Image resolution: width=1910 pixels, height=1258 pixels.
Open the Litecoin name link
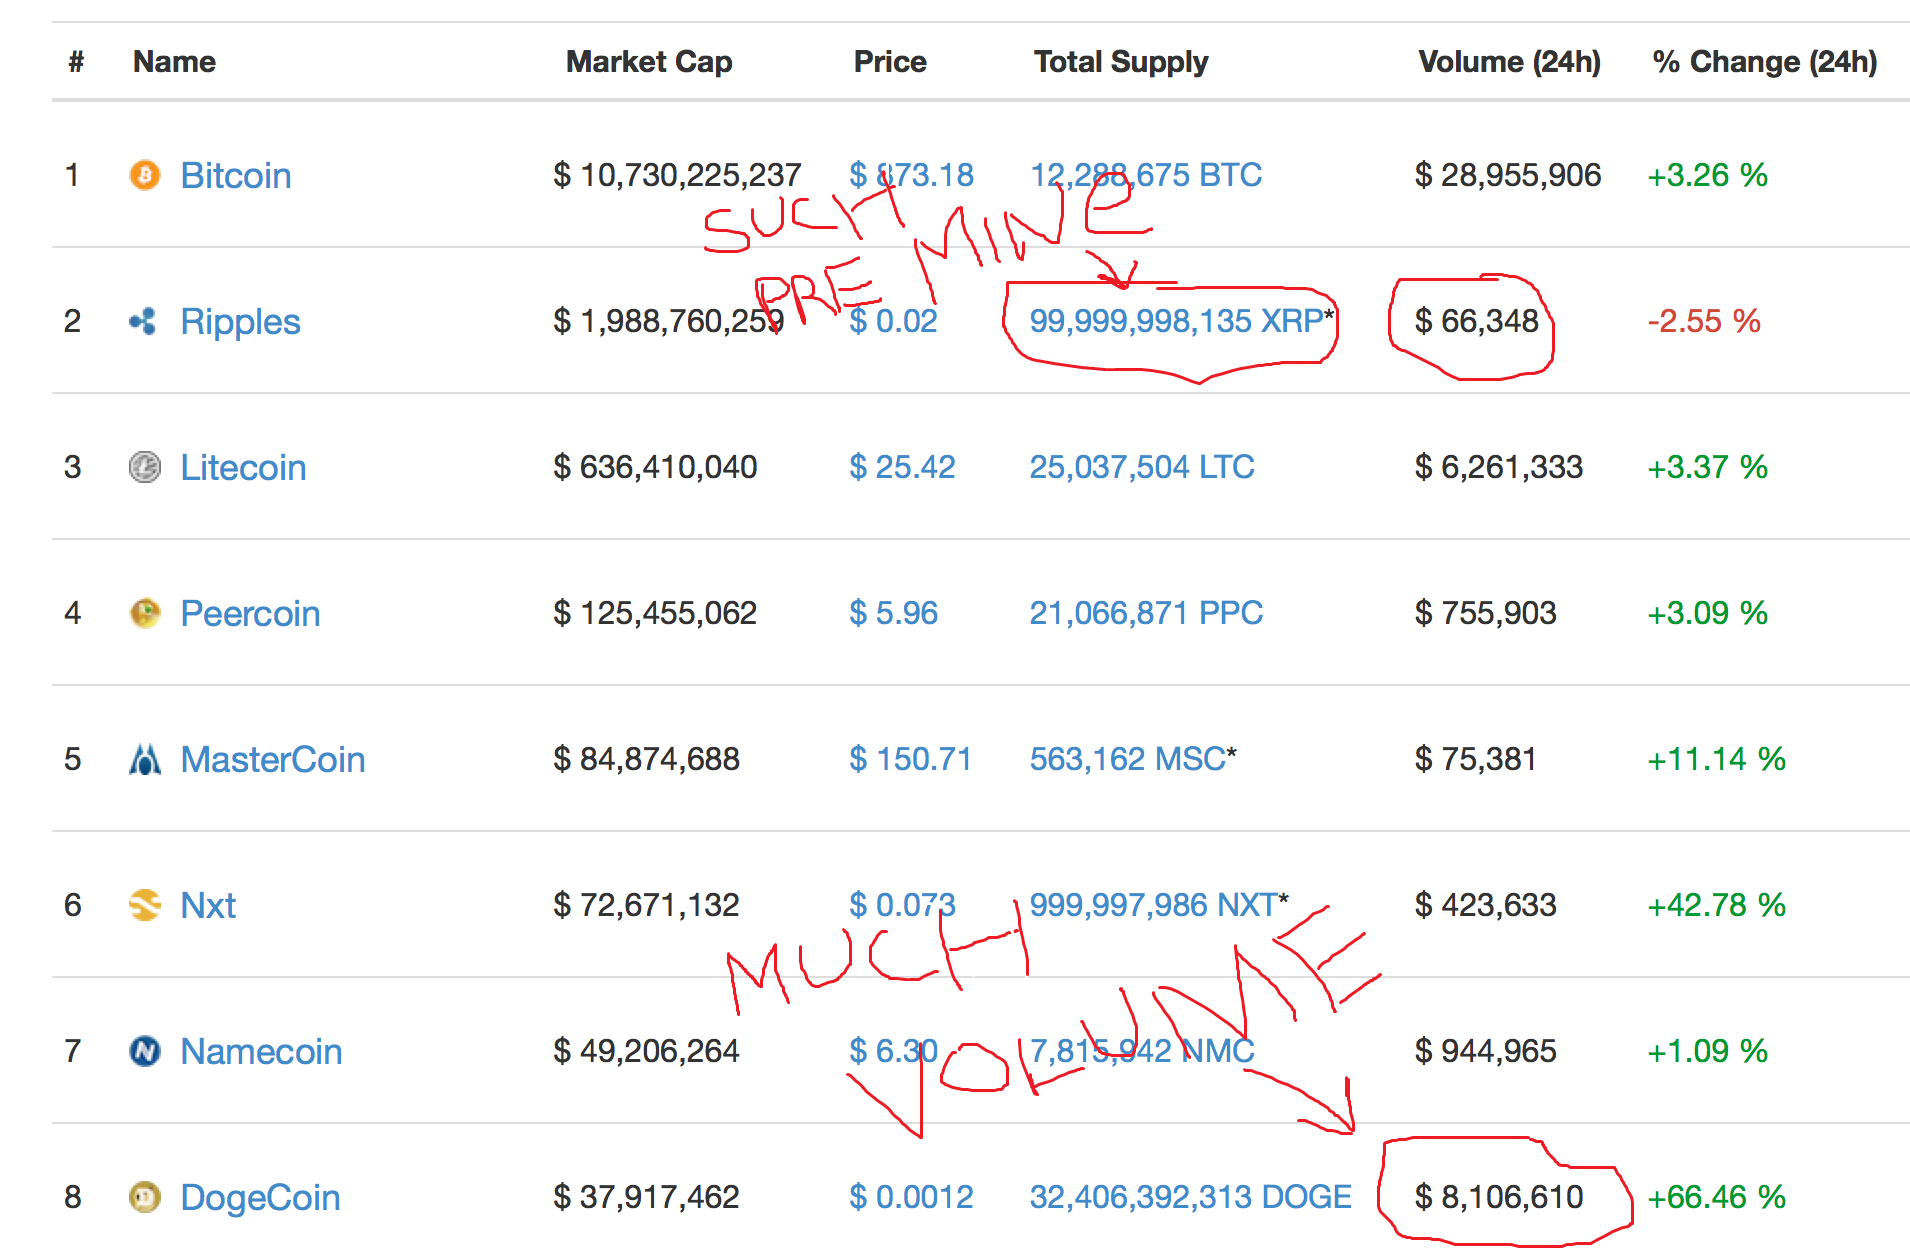pos(243,468)
